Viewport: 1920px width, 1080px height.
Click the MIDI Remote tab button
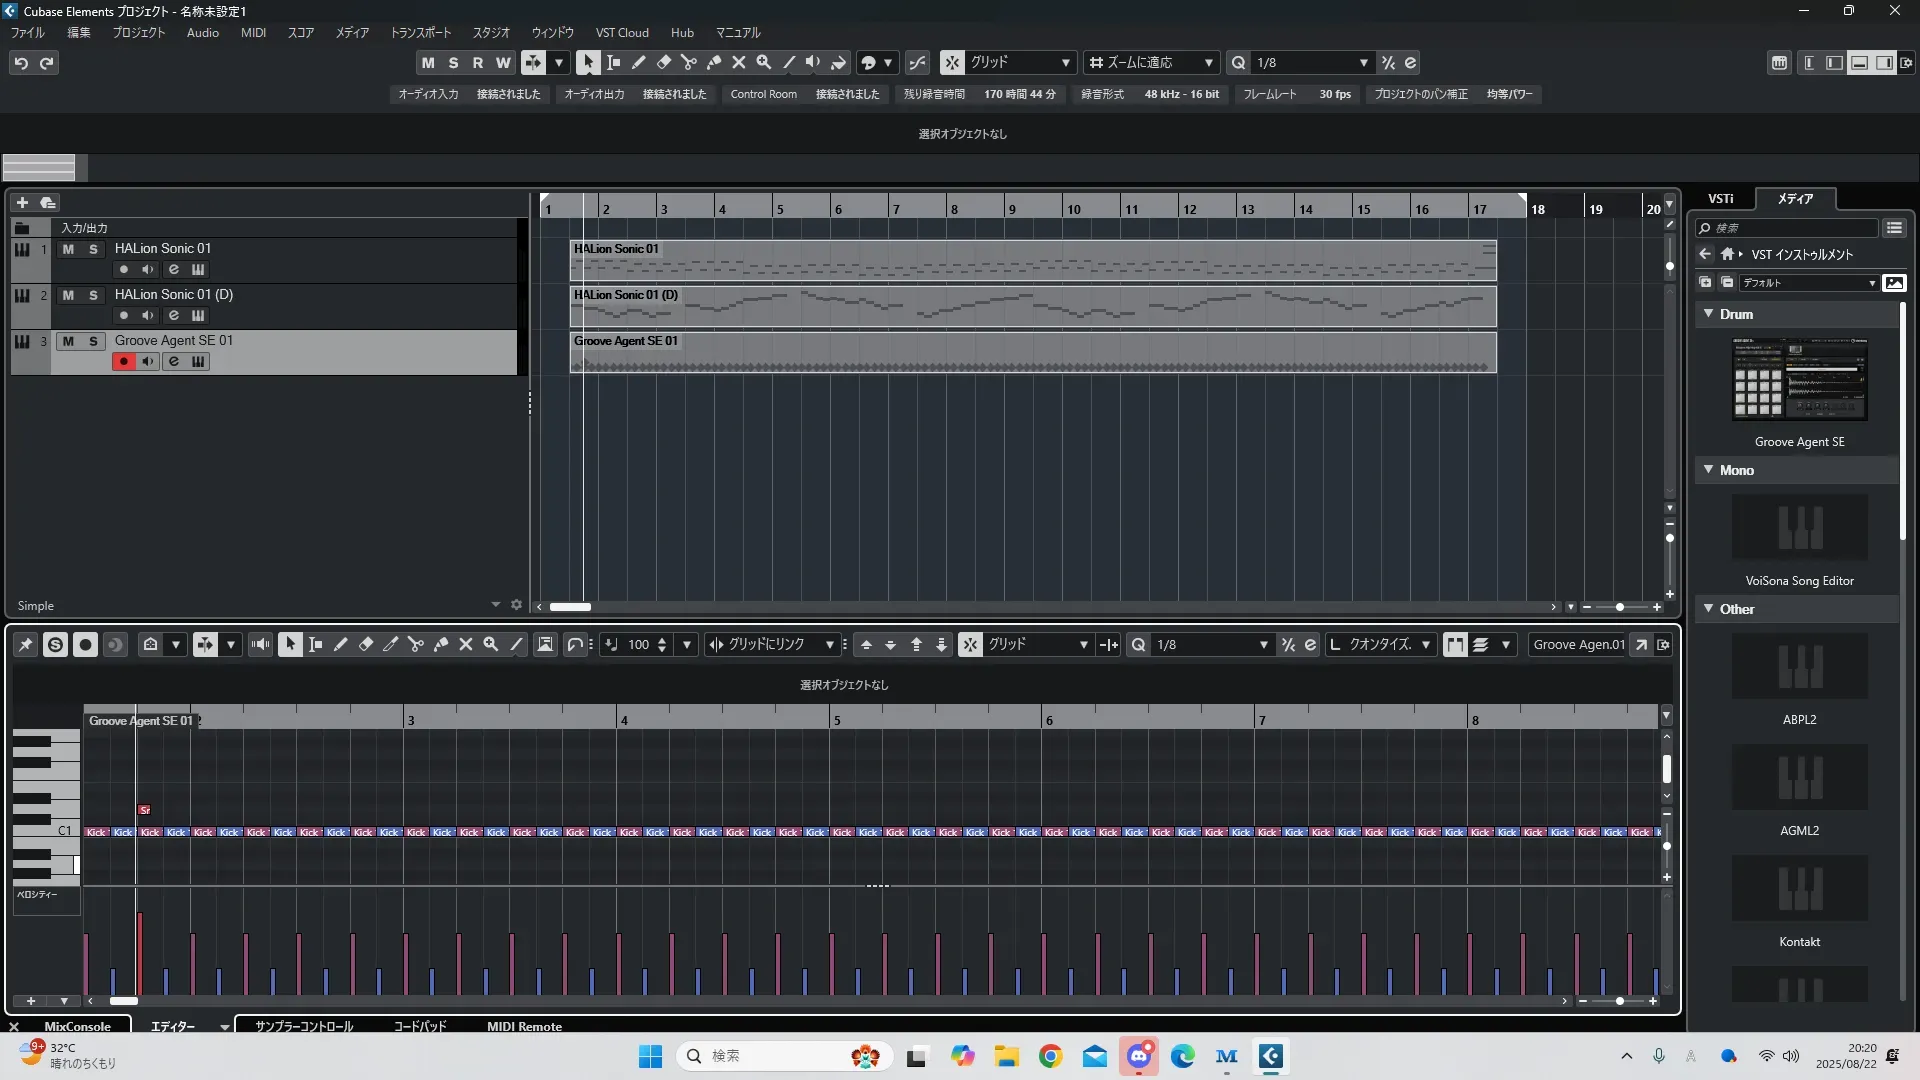pyautogui.click(x=524, y=1026)
